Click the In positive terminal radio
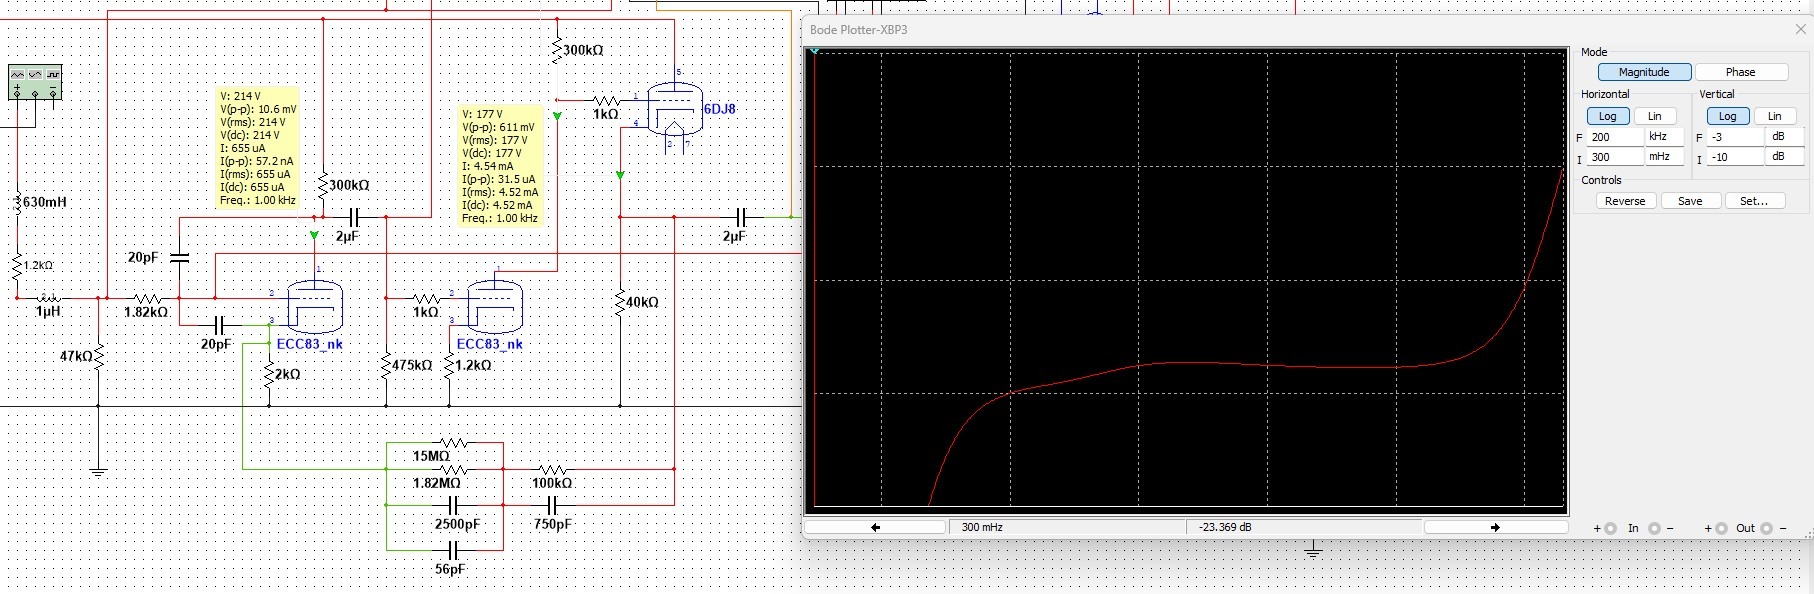 pyautogui.click(x=1610, y=529)
